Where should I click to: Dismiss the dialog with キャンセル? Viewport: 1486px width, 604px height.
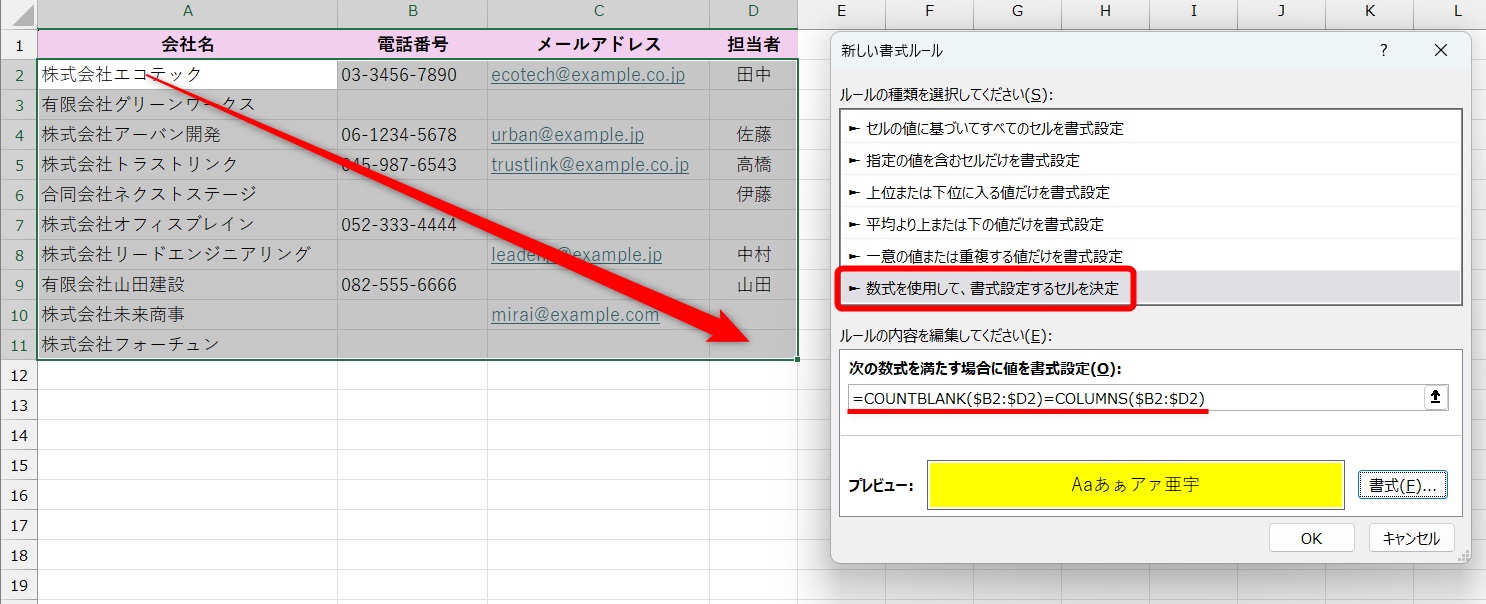(x=1411, y=537)
